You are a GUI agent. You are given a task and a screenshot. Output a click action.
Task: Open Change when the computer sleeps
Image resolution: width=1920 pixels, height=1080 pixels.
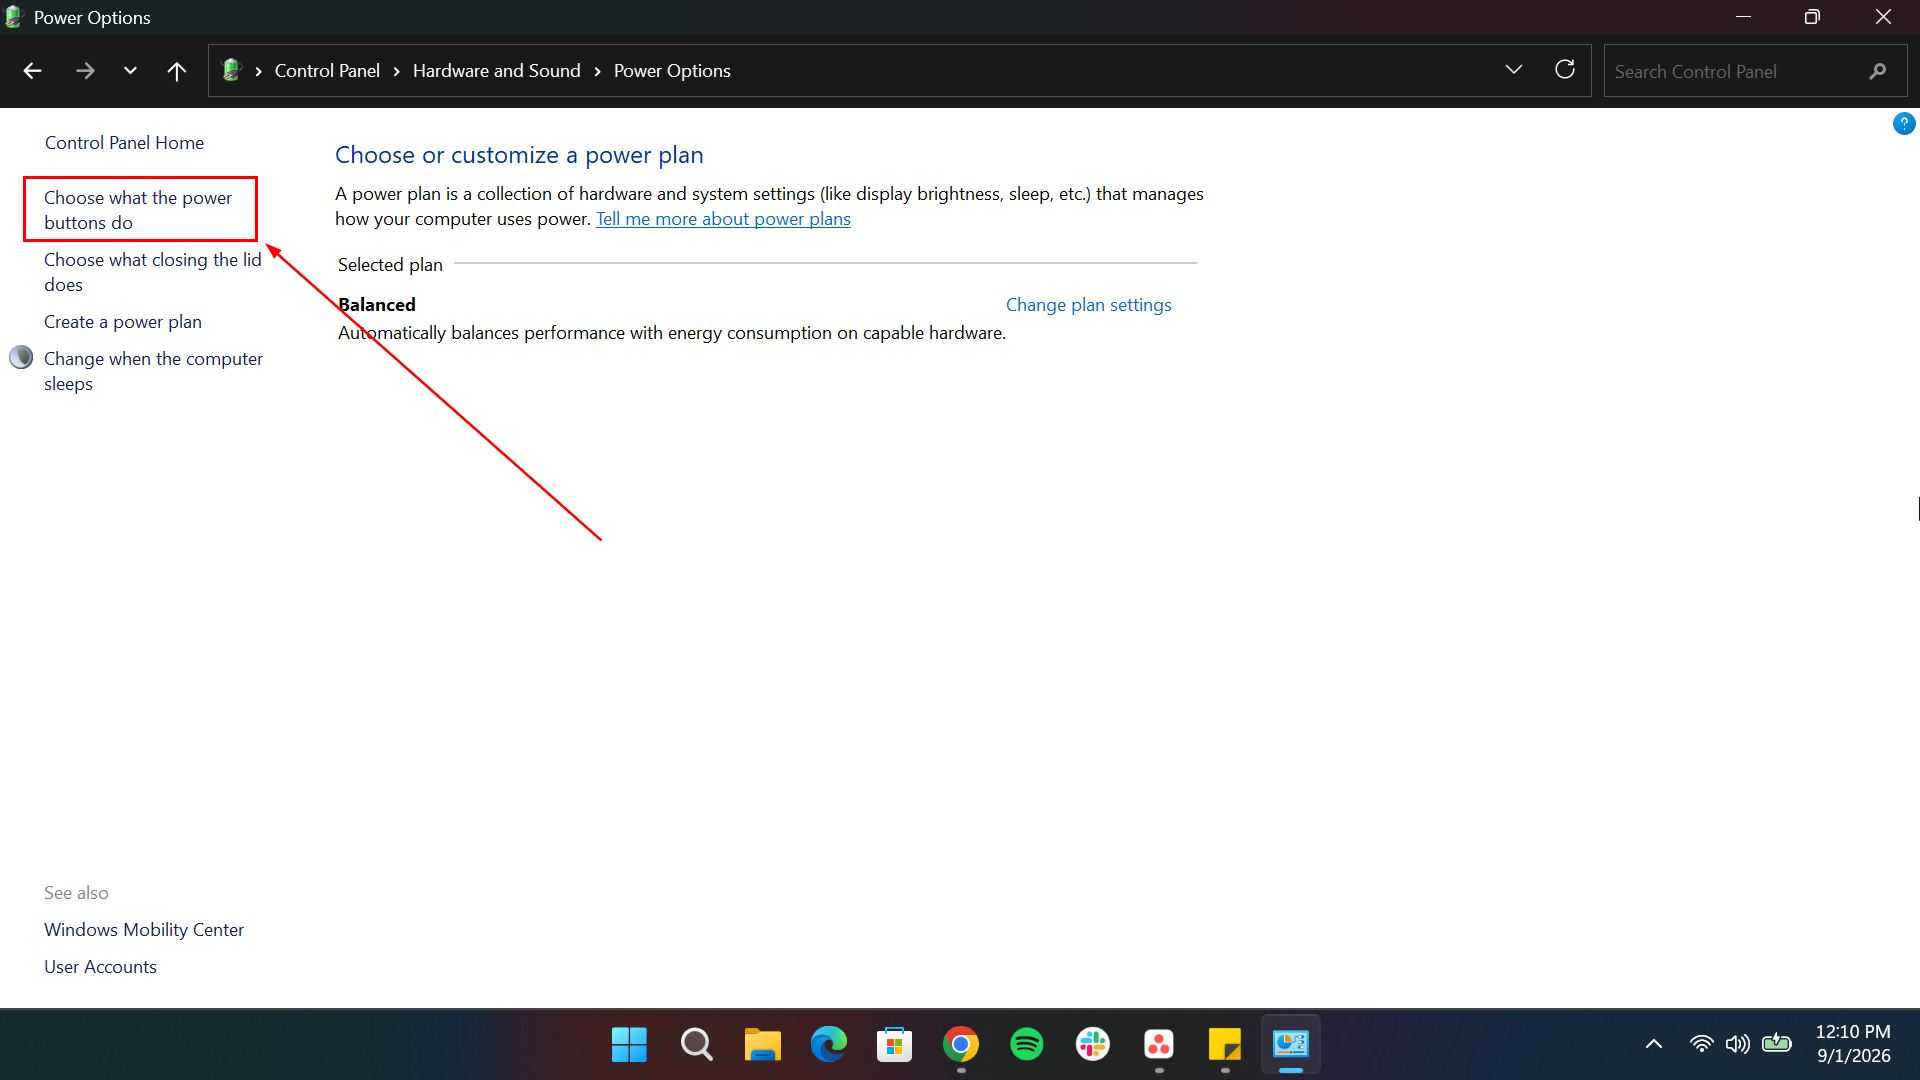pos(153,371)
